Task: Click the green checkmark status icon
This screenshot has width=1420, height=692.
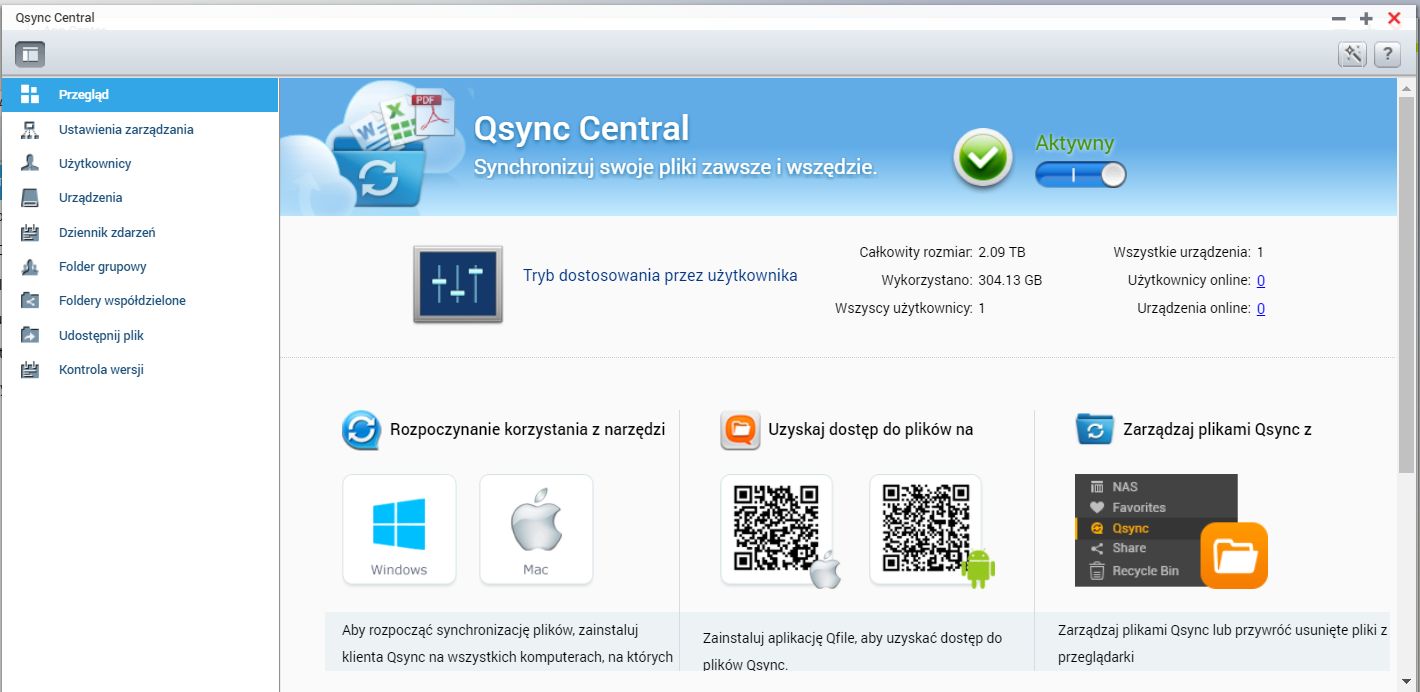Action: tap(983, 160)
